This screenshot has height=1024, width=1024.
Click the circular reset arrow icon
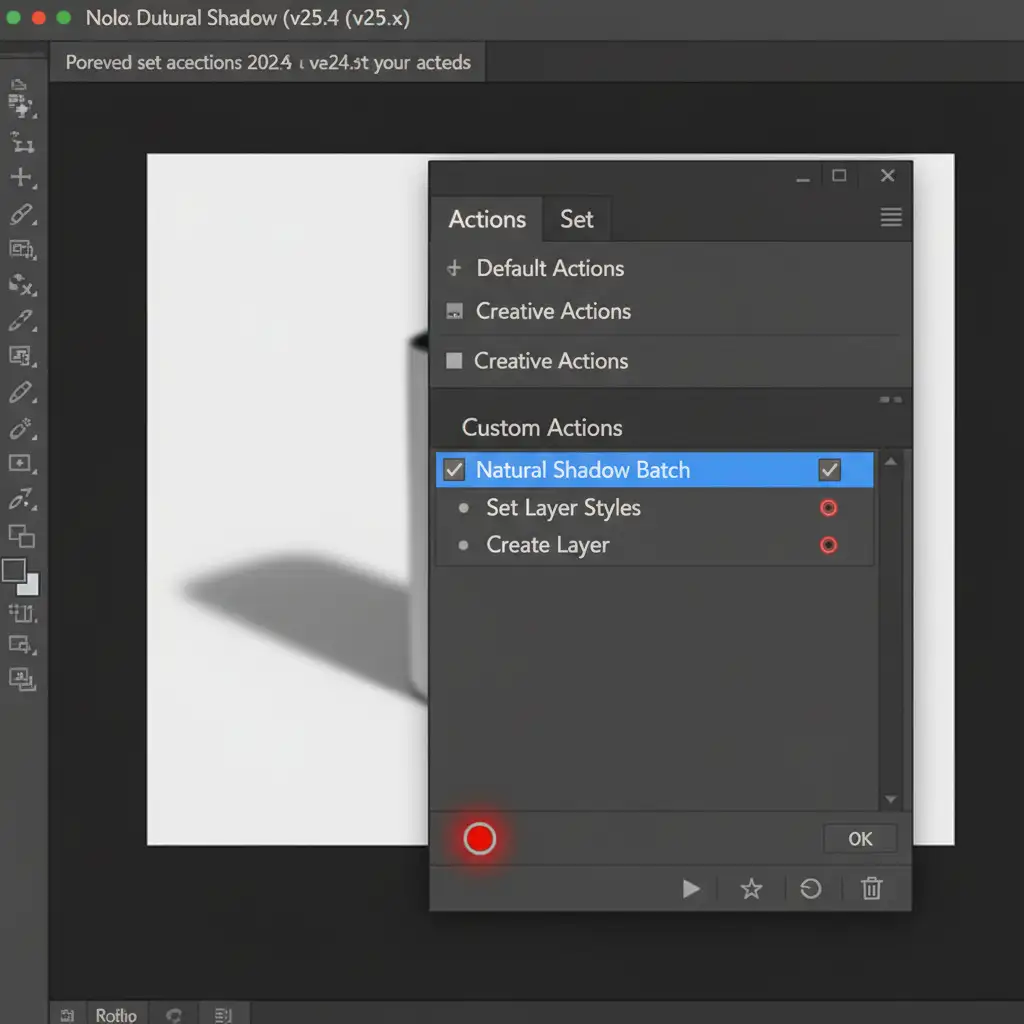coord(810,889)
